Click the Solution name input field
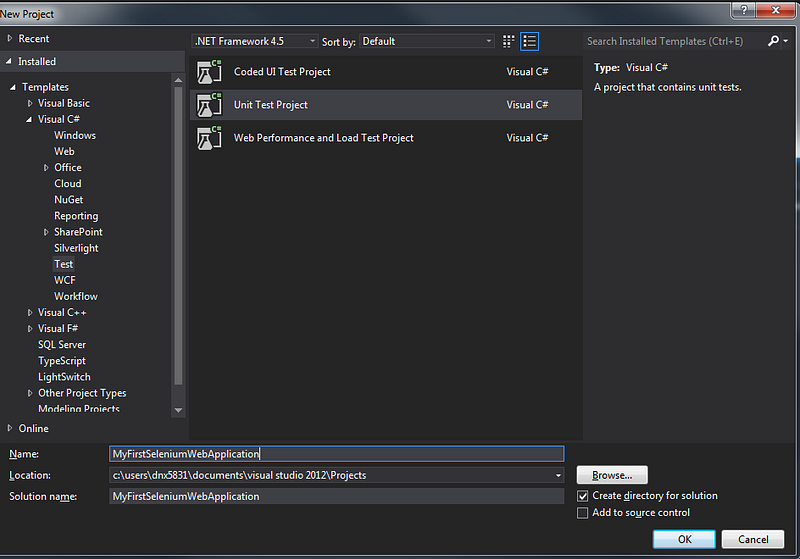 (x=337, y=496)
